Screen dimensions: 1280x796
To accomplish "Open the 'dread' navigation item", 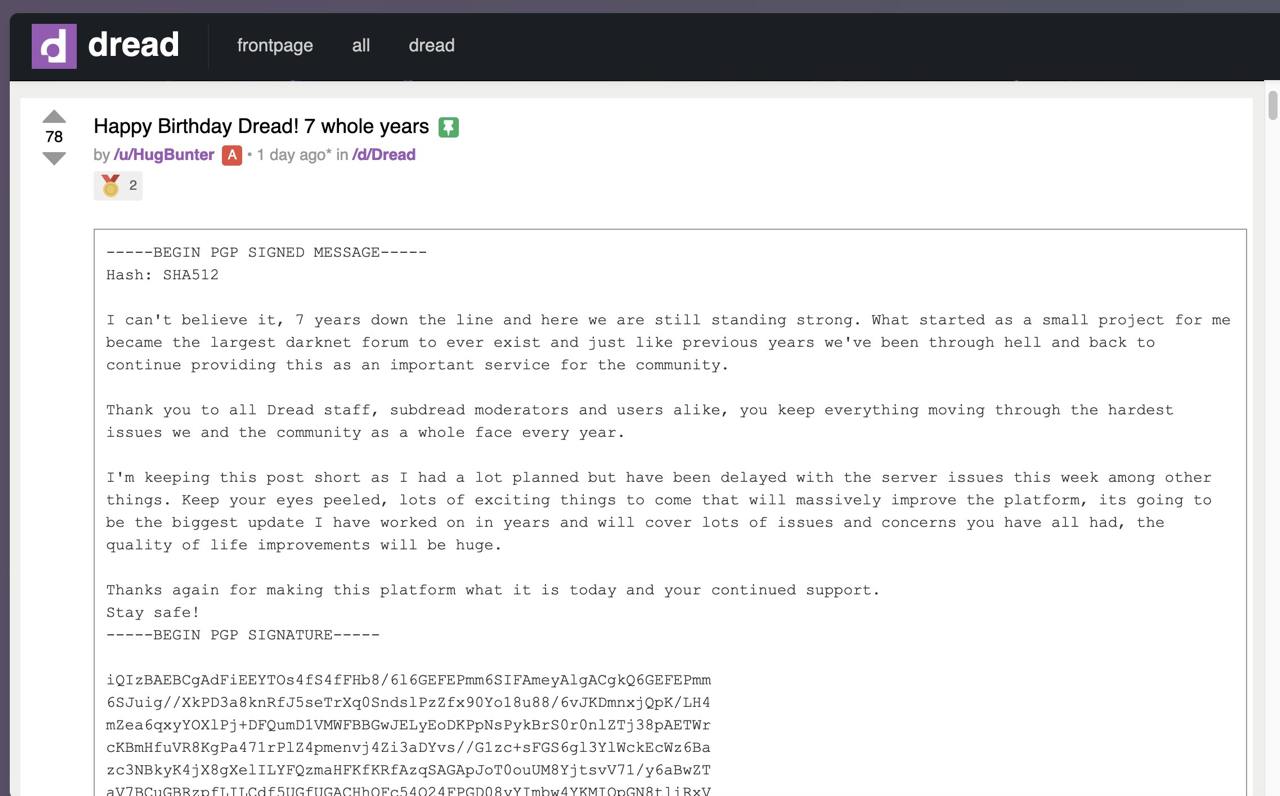I will tap(431, 45).
